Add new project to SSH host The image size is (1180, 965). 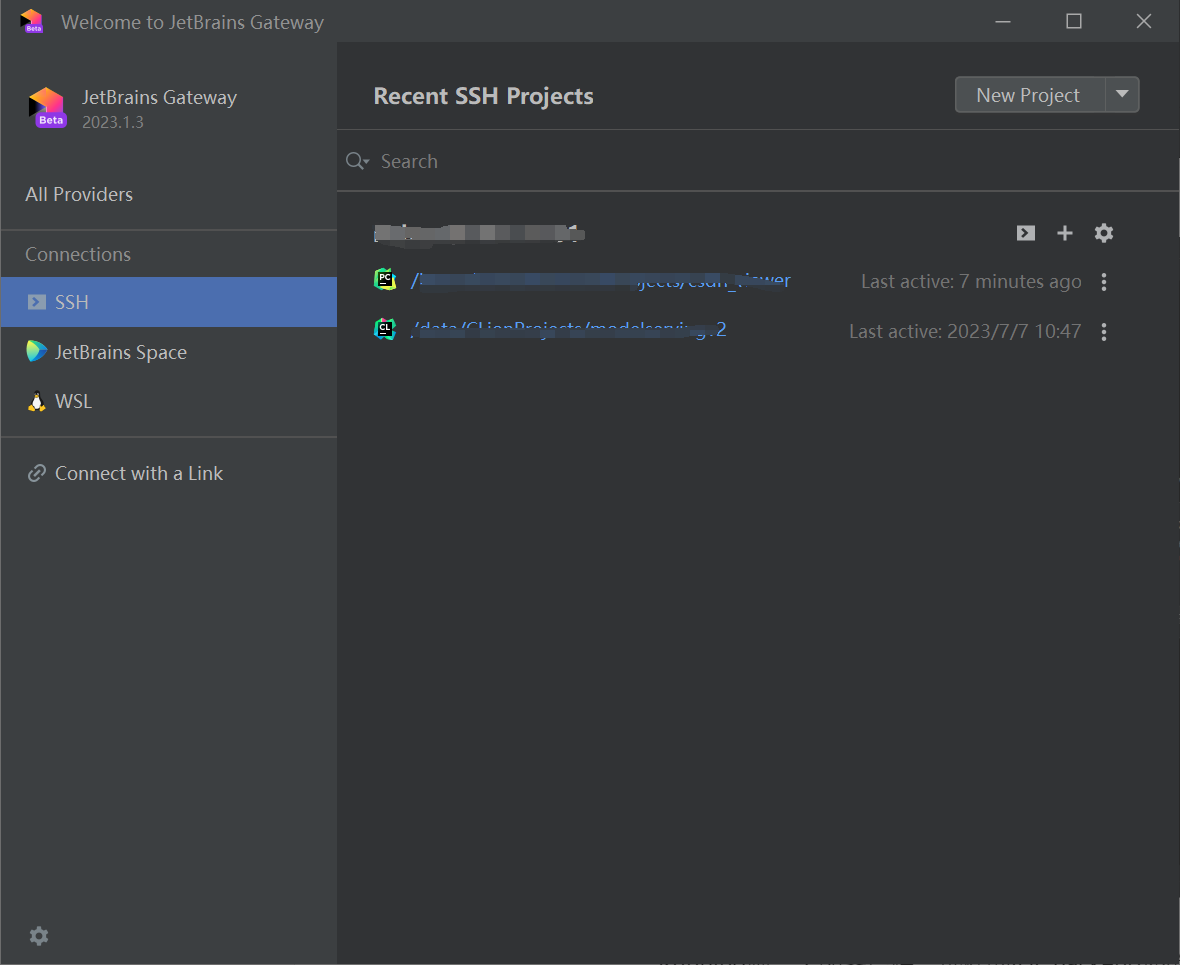[x=1064, y=233]
